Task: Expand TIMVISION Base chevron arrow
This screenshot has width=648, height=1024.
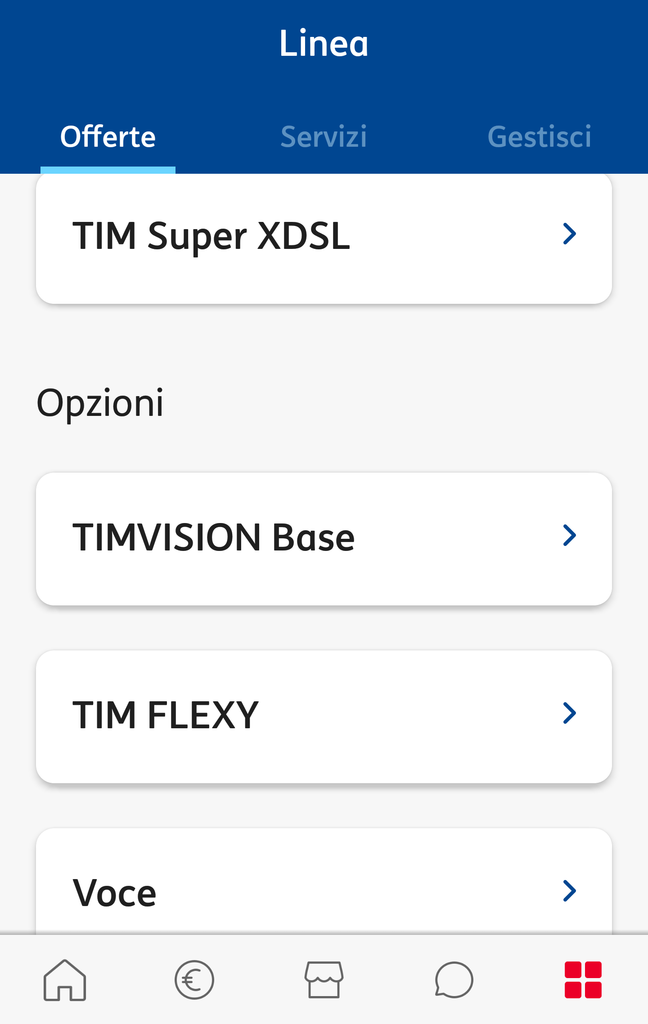Action: [570, 536]
